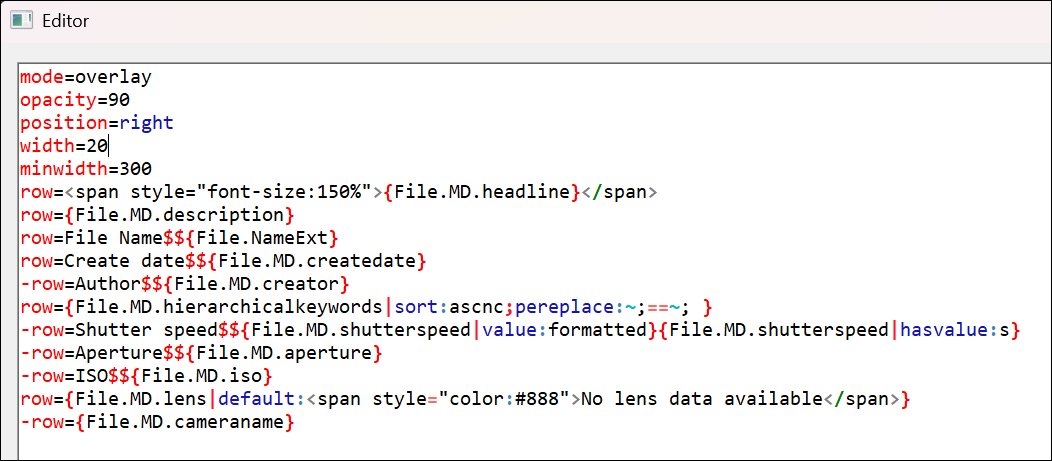
Task: Click "sort:ascnc" formatter text
Action: [449, 307]
